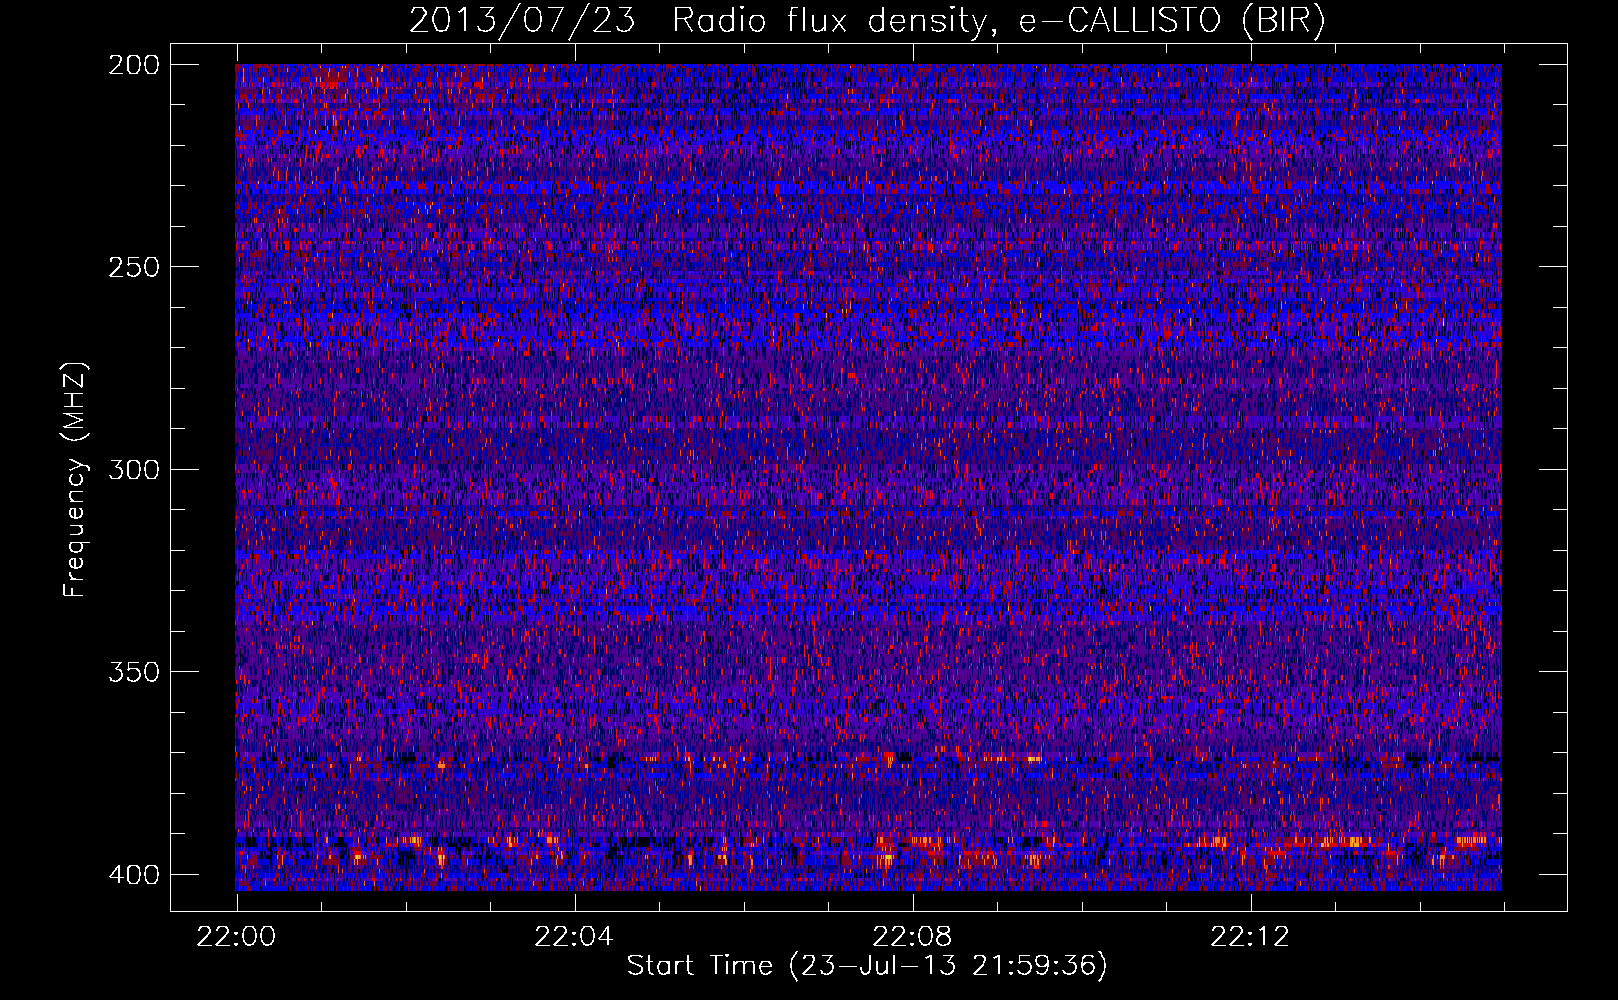
Task: Click the 22:00 time tick label
Action: 236,937
